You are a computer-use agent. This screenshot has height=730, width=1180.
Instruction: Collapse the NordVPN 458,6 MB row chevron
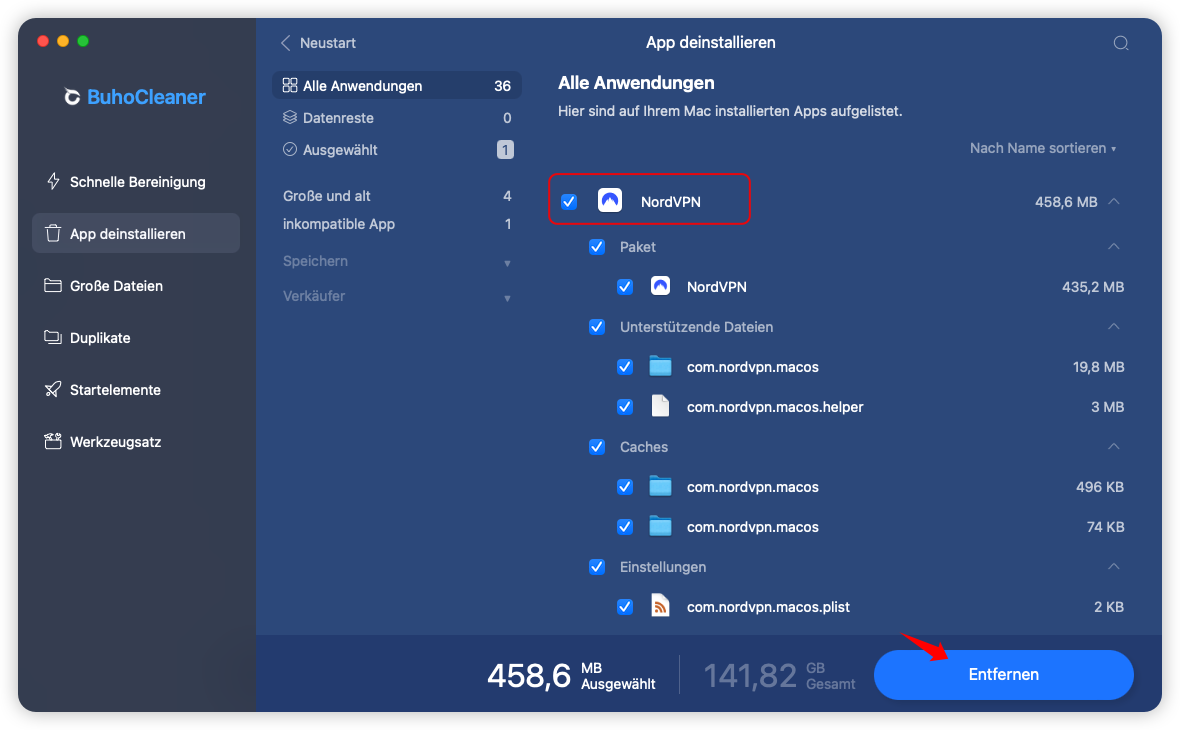coord(1115,201)
